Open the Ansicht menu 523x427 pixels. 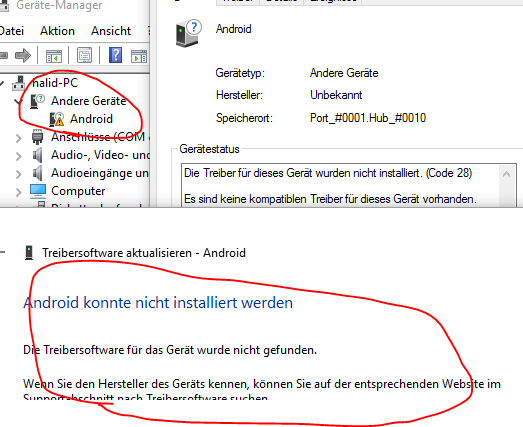click(111, 31)
